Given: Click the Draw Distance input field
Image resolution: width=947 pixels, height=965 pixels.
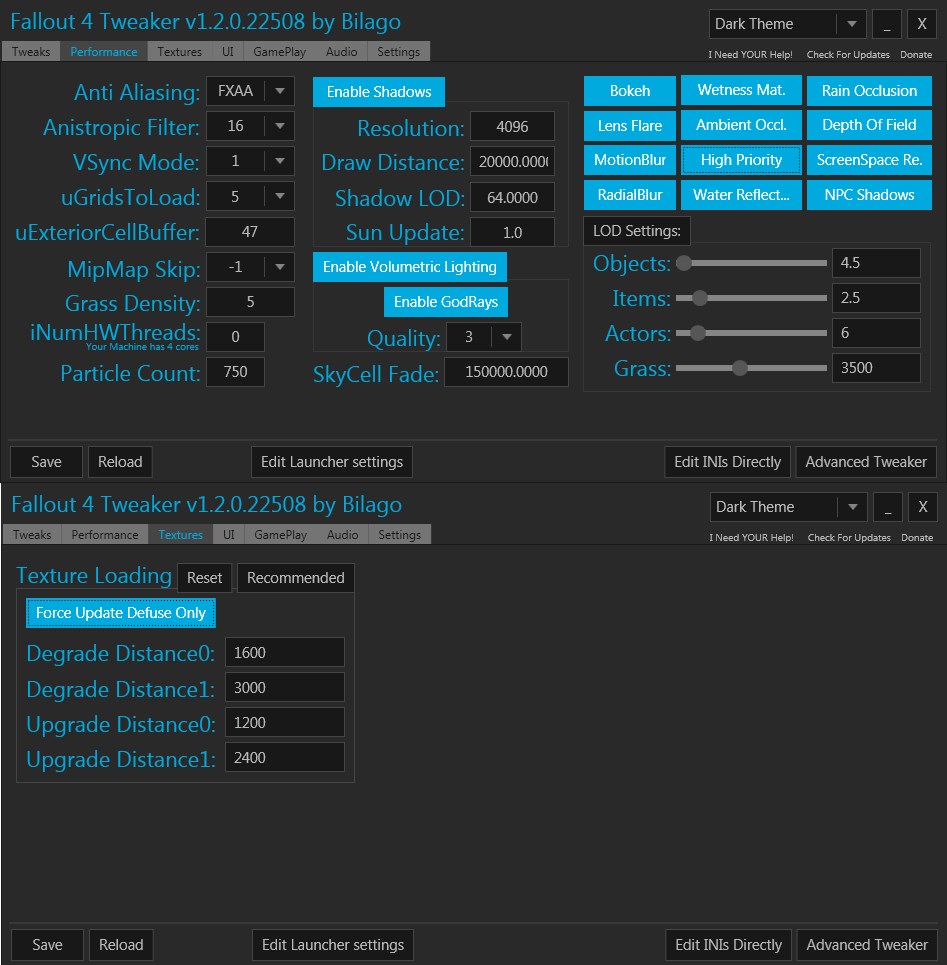Looking at the screenshot, I should (x=512, y=162).
